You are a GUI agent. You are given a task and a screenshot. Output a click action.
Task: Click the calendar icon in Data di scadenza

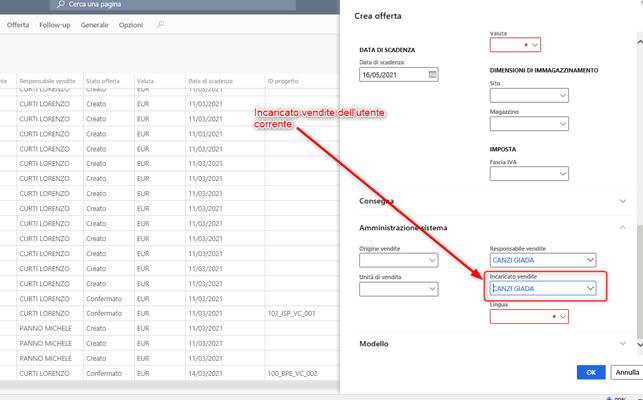pos(432,74)
